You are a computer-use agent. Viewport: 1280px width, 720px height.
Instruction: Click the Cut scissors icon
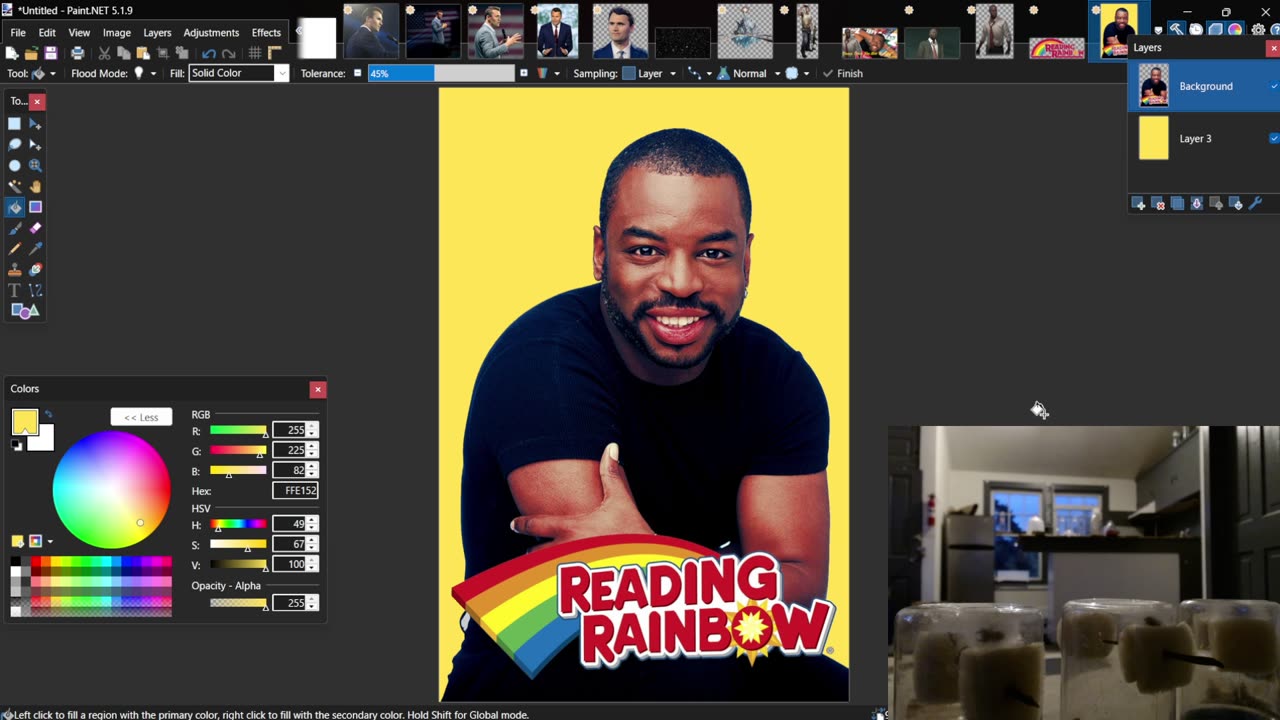[104, 53]
